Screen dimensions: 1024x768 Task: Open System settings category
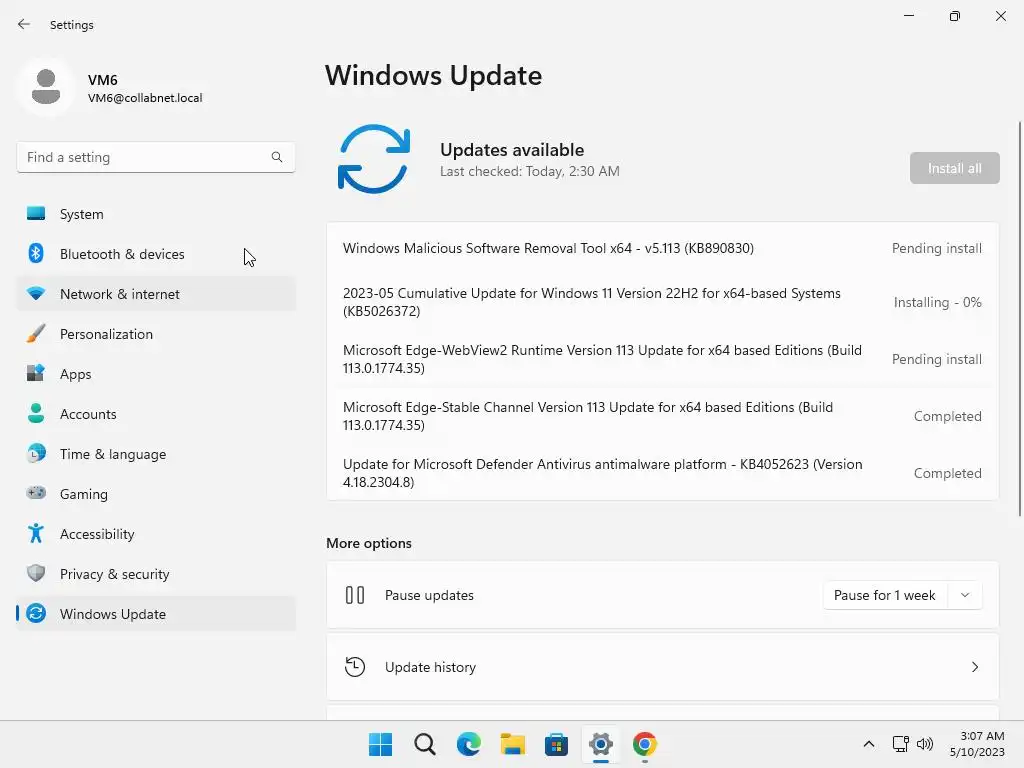click(x=156, y=214)
